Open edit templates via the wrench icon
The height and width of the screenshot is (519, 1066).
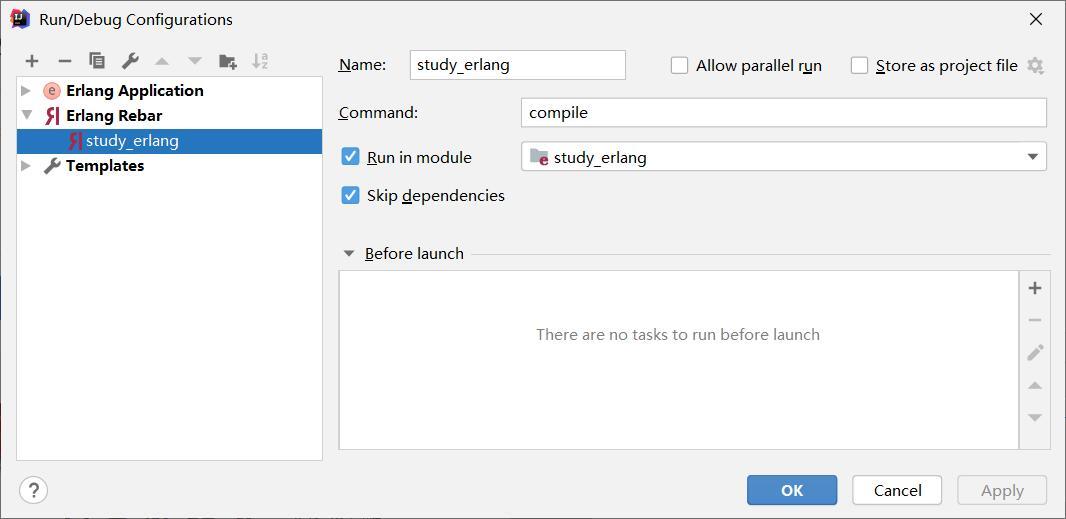(130, 61)
